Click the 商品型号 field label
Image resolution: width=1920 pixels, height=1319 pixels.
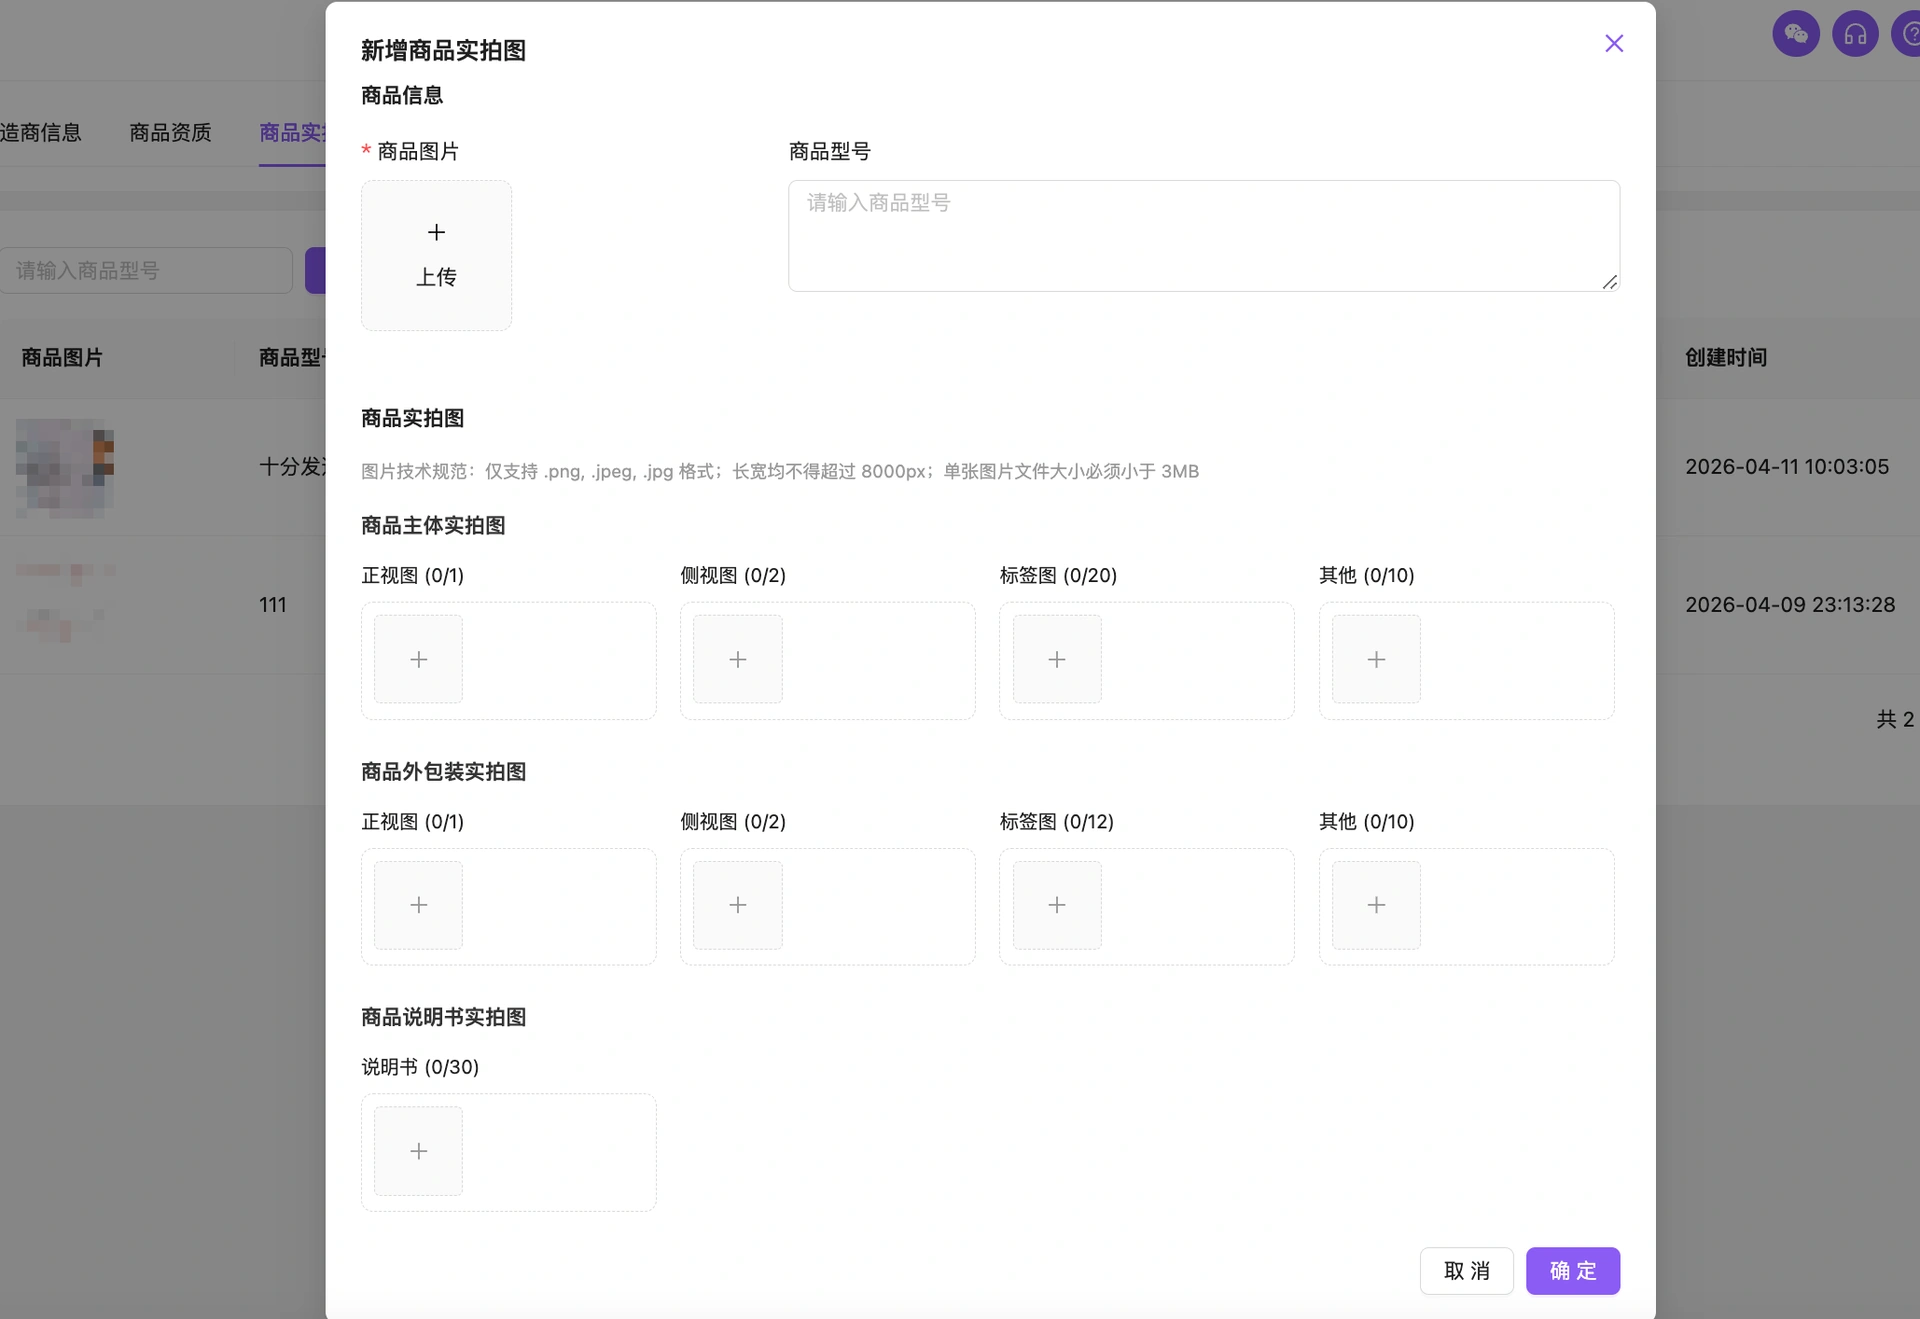(x=830, y=152)
